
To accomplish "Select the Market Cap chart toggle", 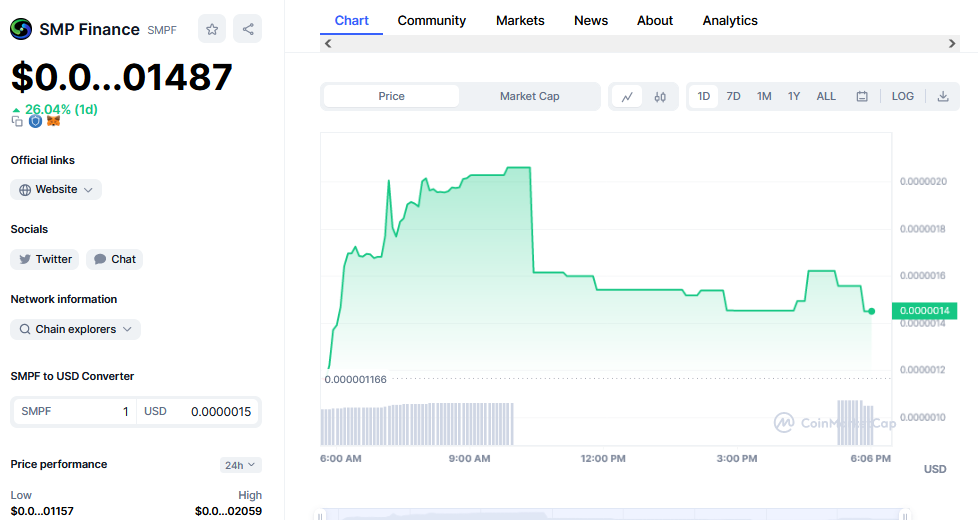I will coord(530,96).
